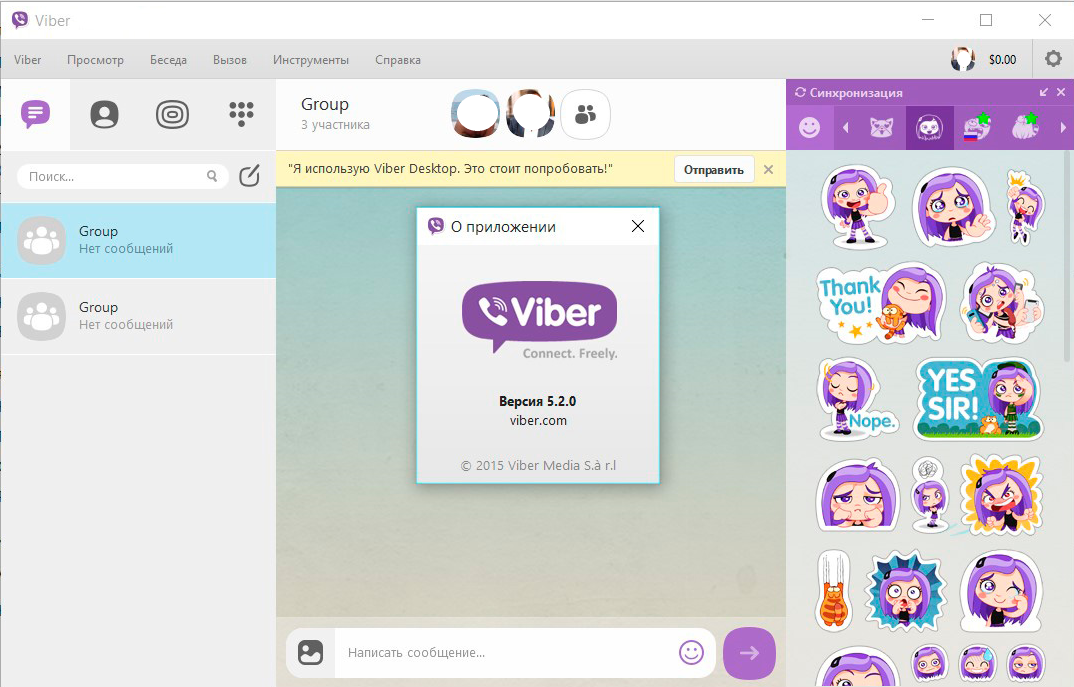Open the contacts tab icon
Screen dimensions: 1074x687
[x=104, y=114]
